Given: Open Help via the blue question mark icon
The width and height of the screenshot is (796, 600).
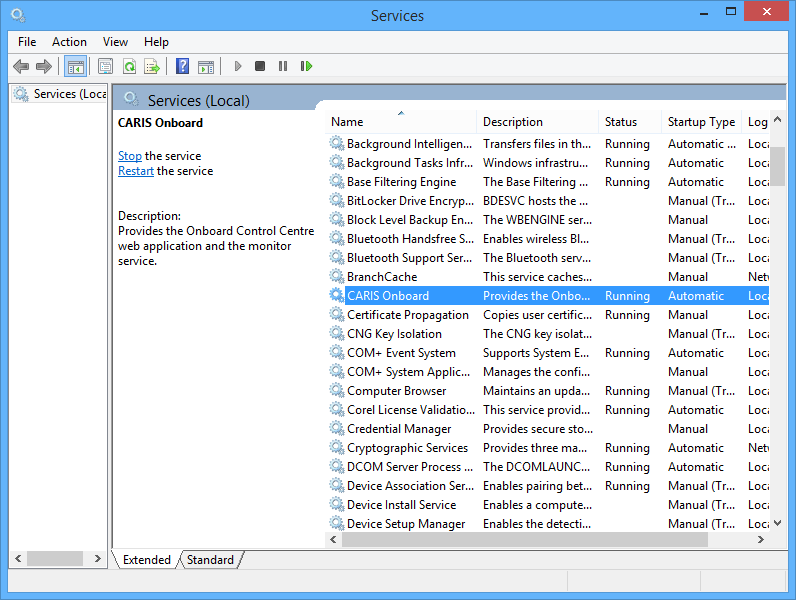Looking at the screenshot, I should [x=182, y=67].
